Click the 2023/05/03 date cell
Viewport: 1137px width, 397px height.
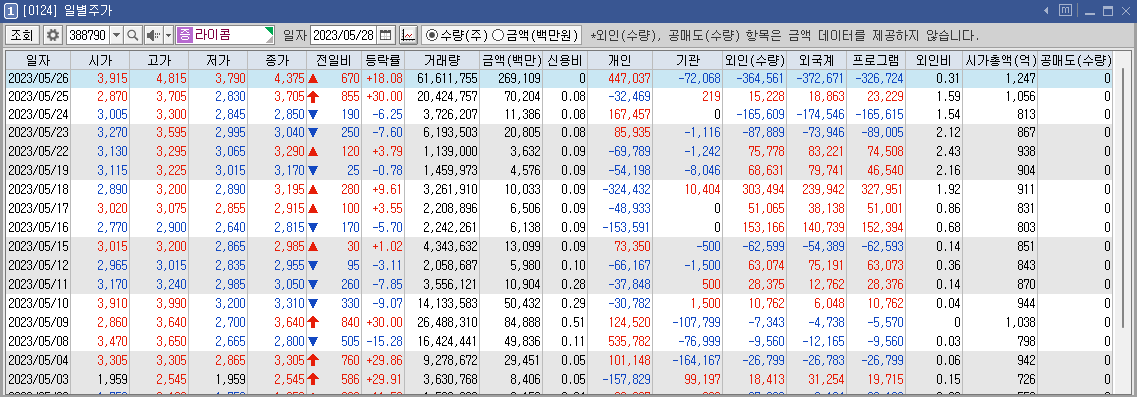point(37,378)
